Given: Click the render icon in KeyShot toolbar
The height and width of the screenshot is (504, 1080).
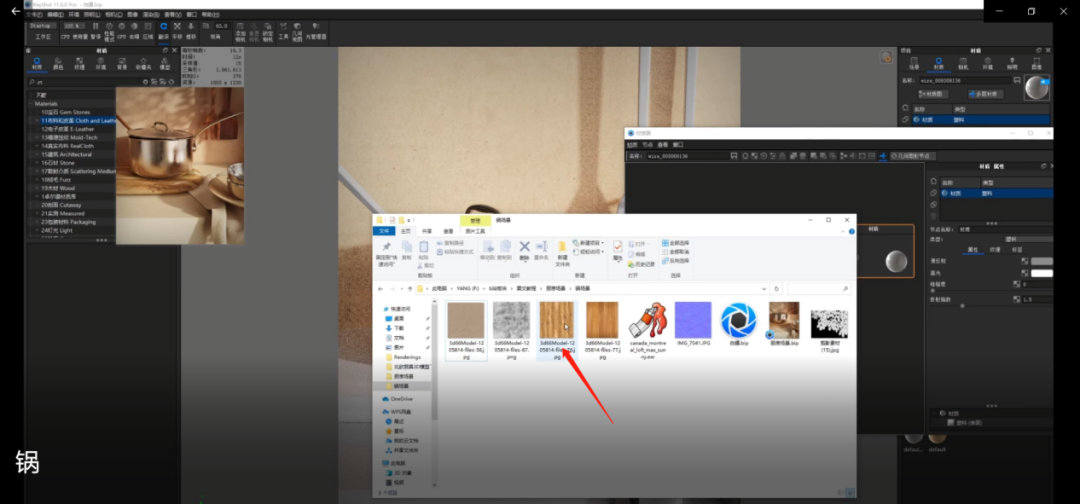Looking at the screenshot, I should pos(163,28).
